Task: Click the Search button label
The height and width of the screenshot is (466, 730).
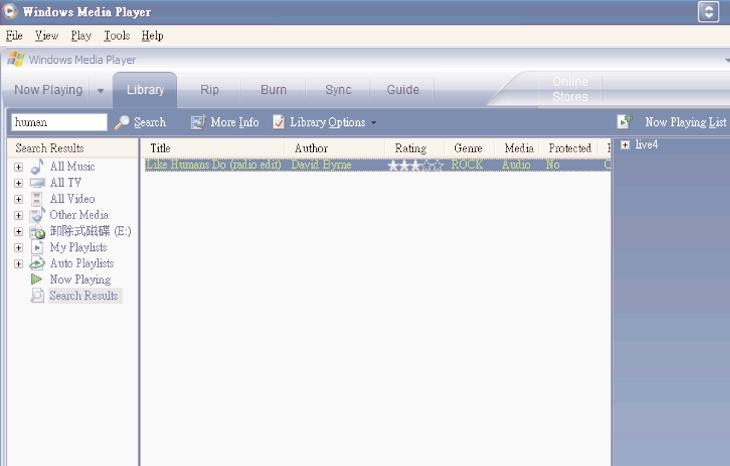Action: pos(150,122)
